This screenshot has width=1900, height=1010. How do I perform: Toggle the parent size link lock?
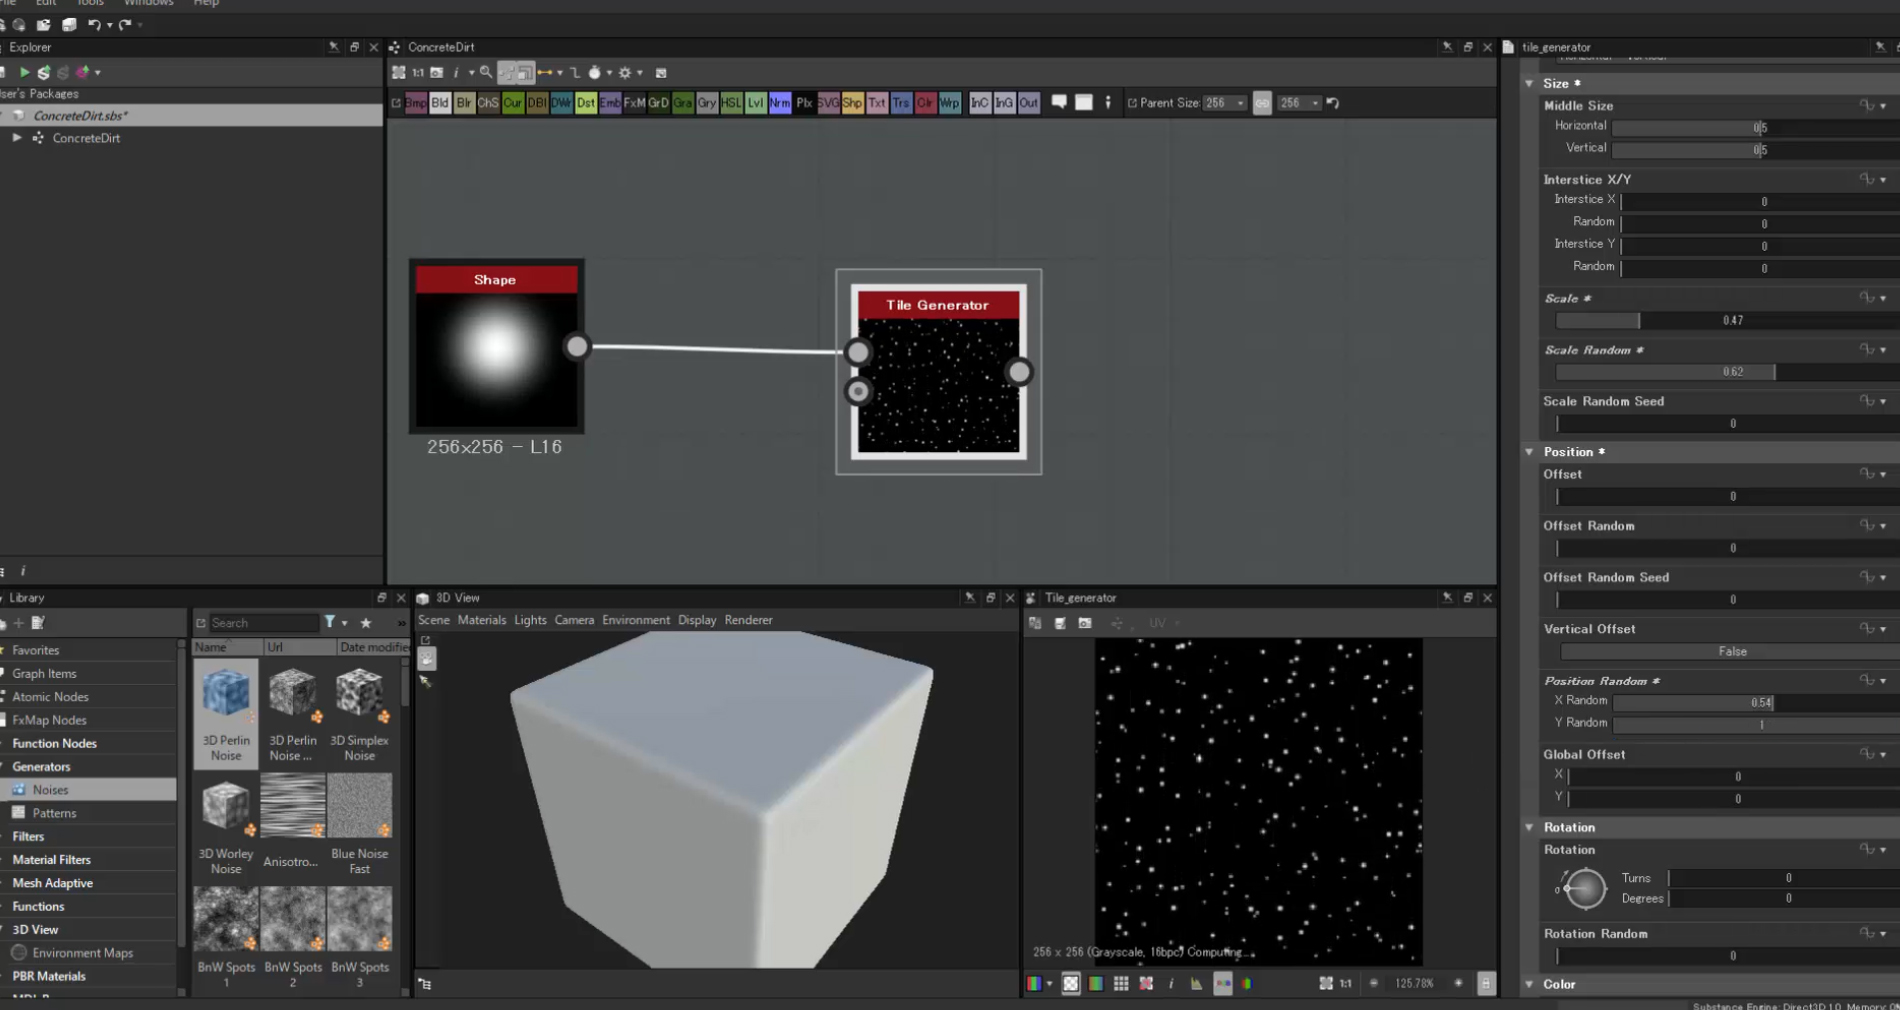pos(1262,103)
